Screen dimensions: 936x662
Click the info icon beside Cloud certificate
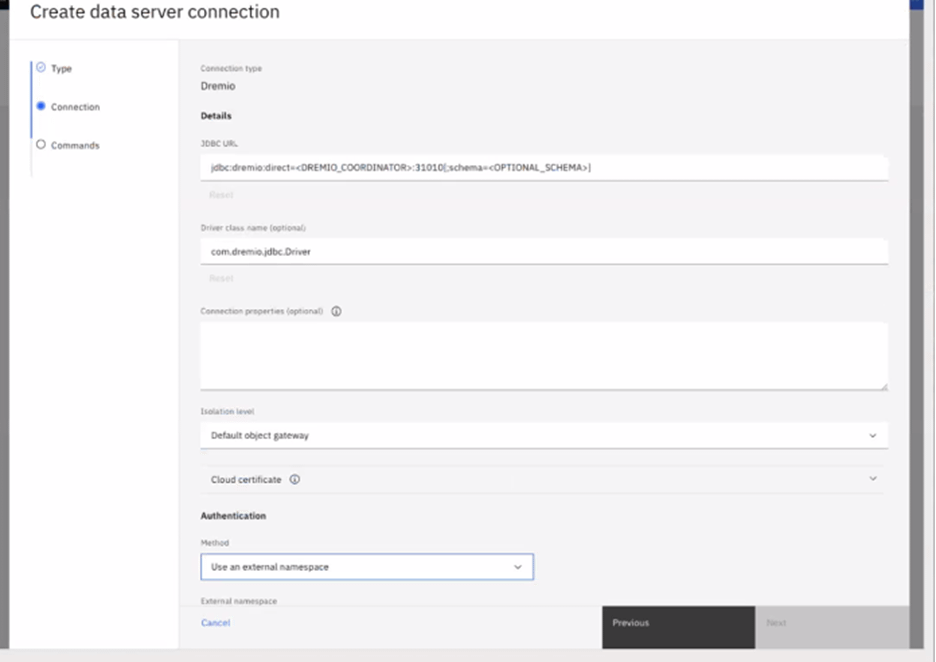(295, 479)
